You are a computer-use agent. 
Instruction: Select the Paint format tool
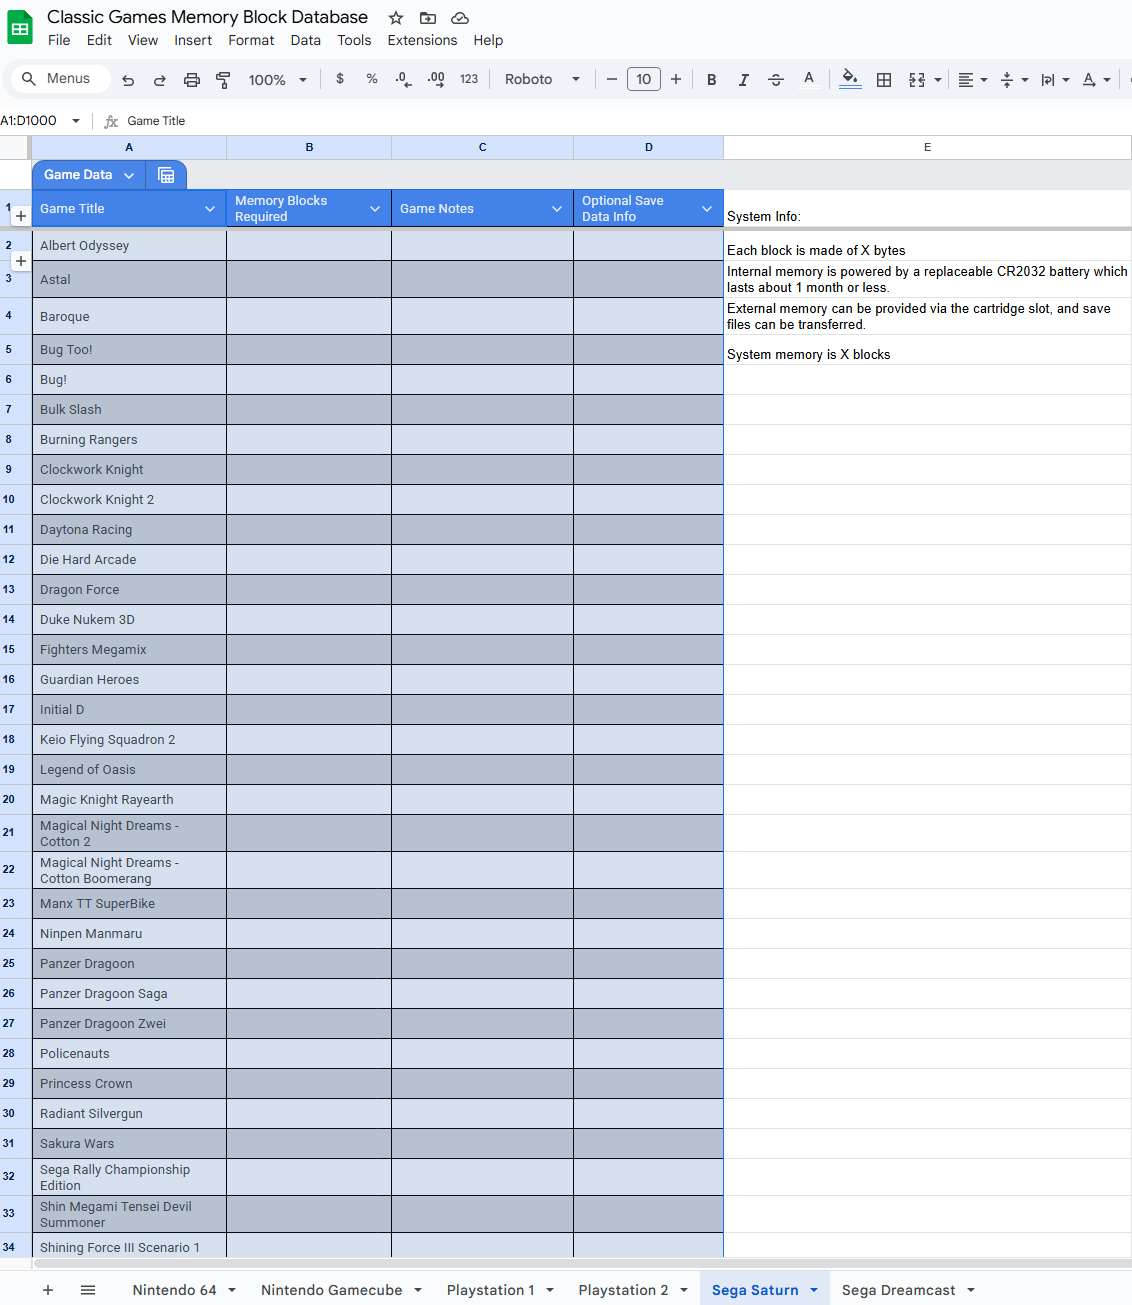click(223, 80)
